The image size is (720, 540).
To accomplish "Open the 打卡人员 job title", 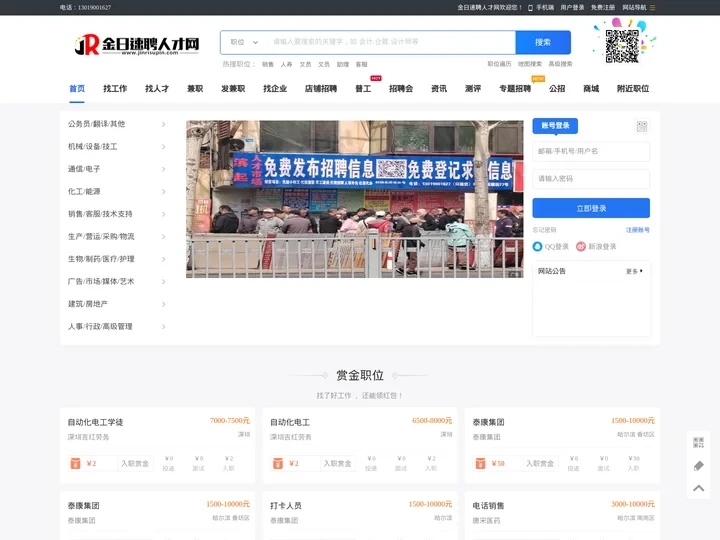I will (286, 506).
